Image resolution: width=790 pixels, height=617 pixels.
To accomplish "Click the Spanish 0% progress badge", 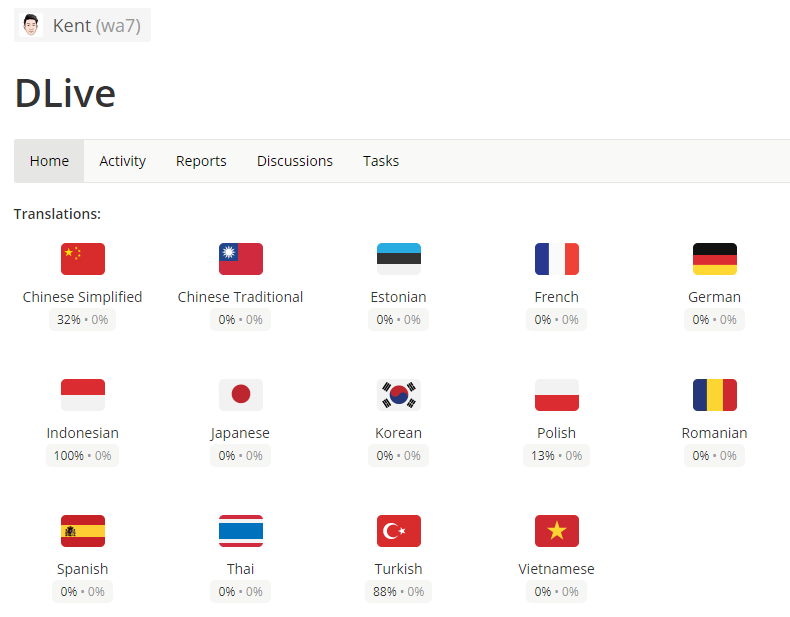I will (x=83, y=592).
